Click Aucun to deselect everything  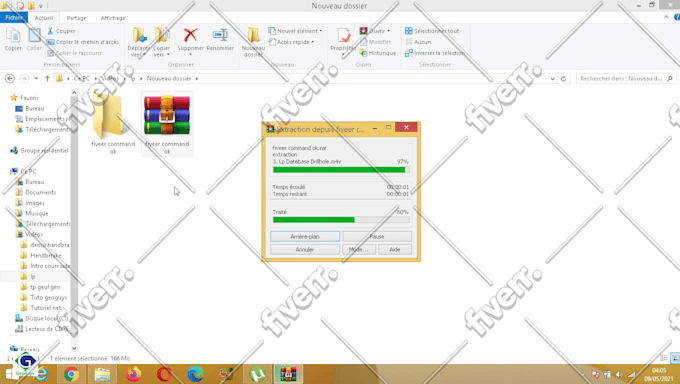(x=418, y=42)
